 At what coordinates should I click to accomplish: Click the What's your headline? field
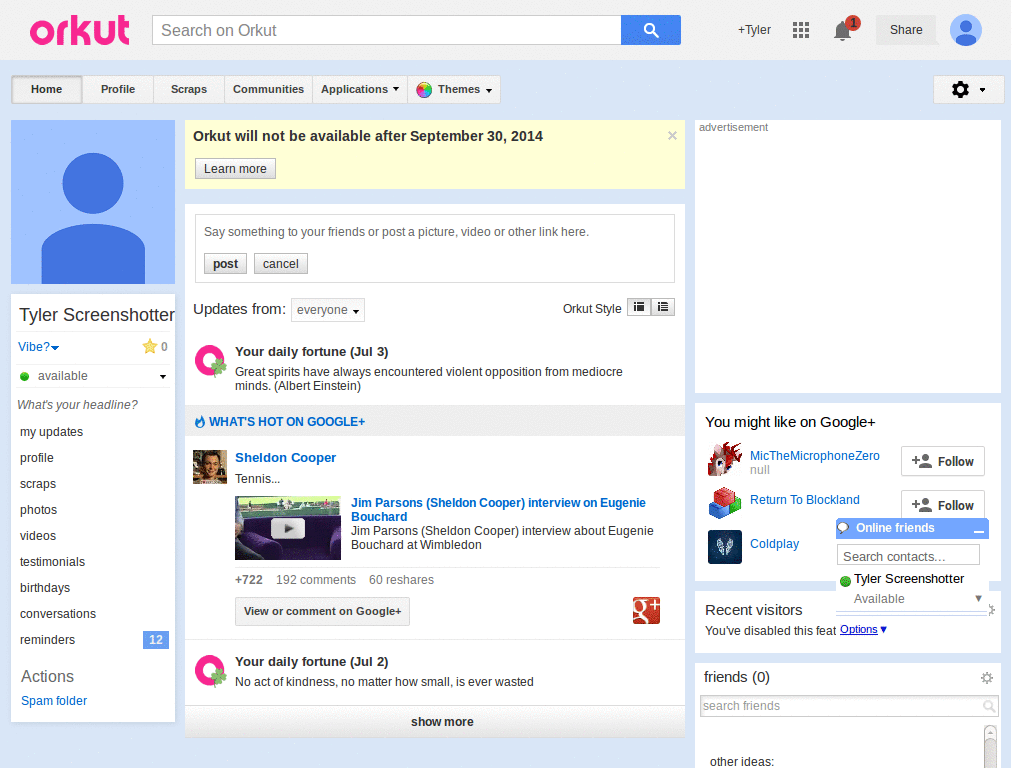[x=78, y=405]
